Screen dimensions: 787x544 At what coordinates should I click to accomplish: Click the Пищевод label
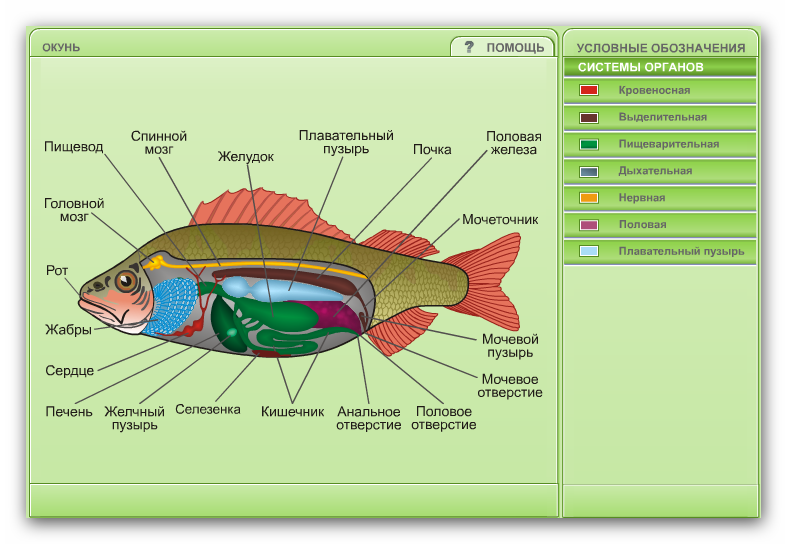coord(73,147)
